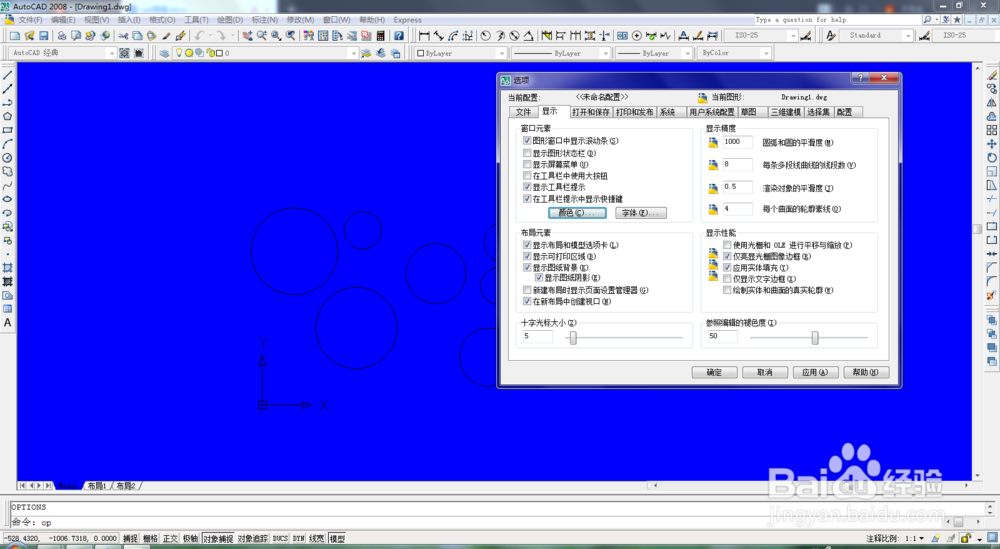Click the 十字光标大小 slider handle
The height and width of the screenshot is (549, 1000).
(573, 338)
